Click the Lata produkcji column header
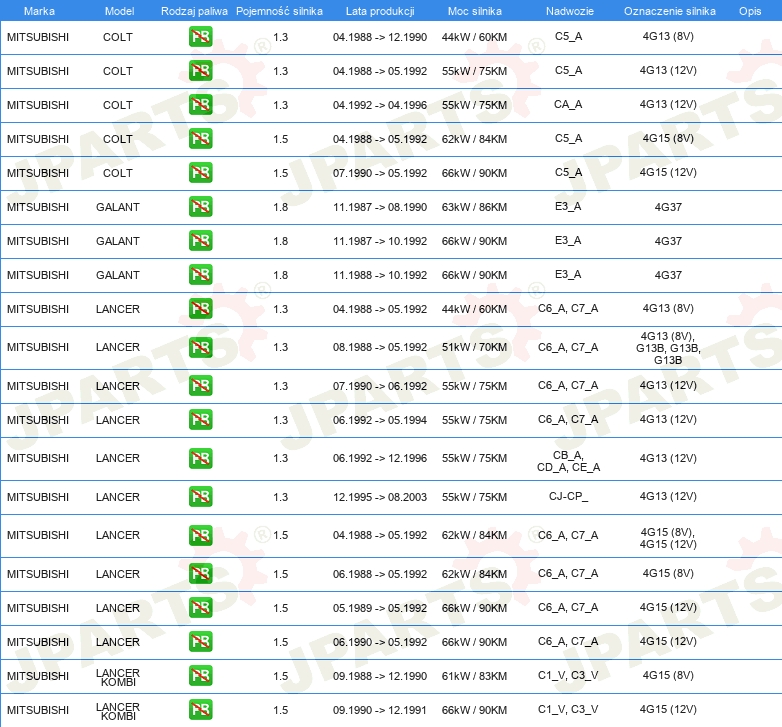This screenshot has height=727, width=782. click(x=379, y=10)
